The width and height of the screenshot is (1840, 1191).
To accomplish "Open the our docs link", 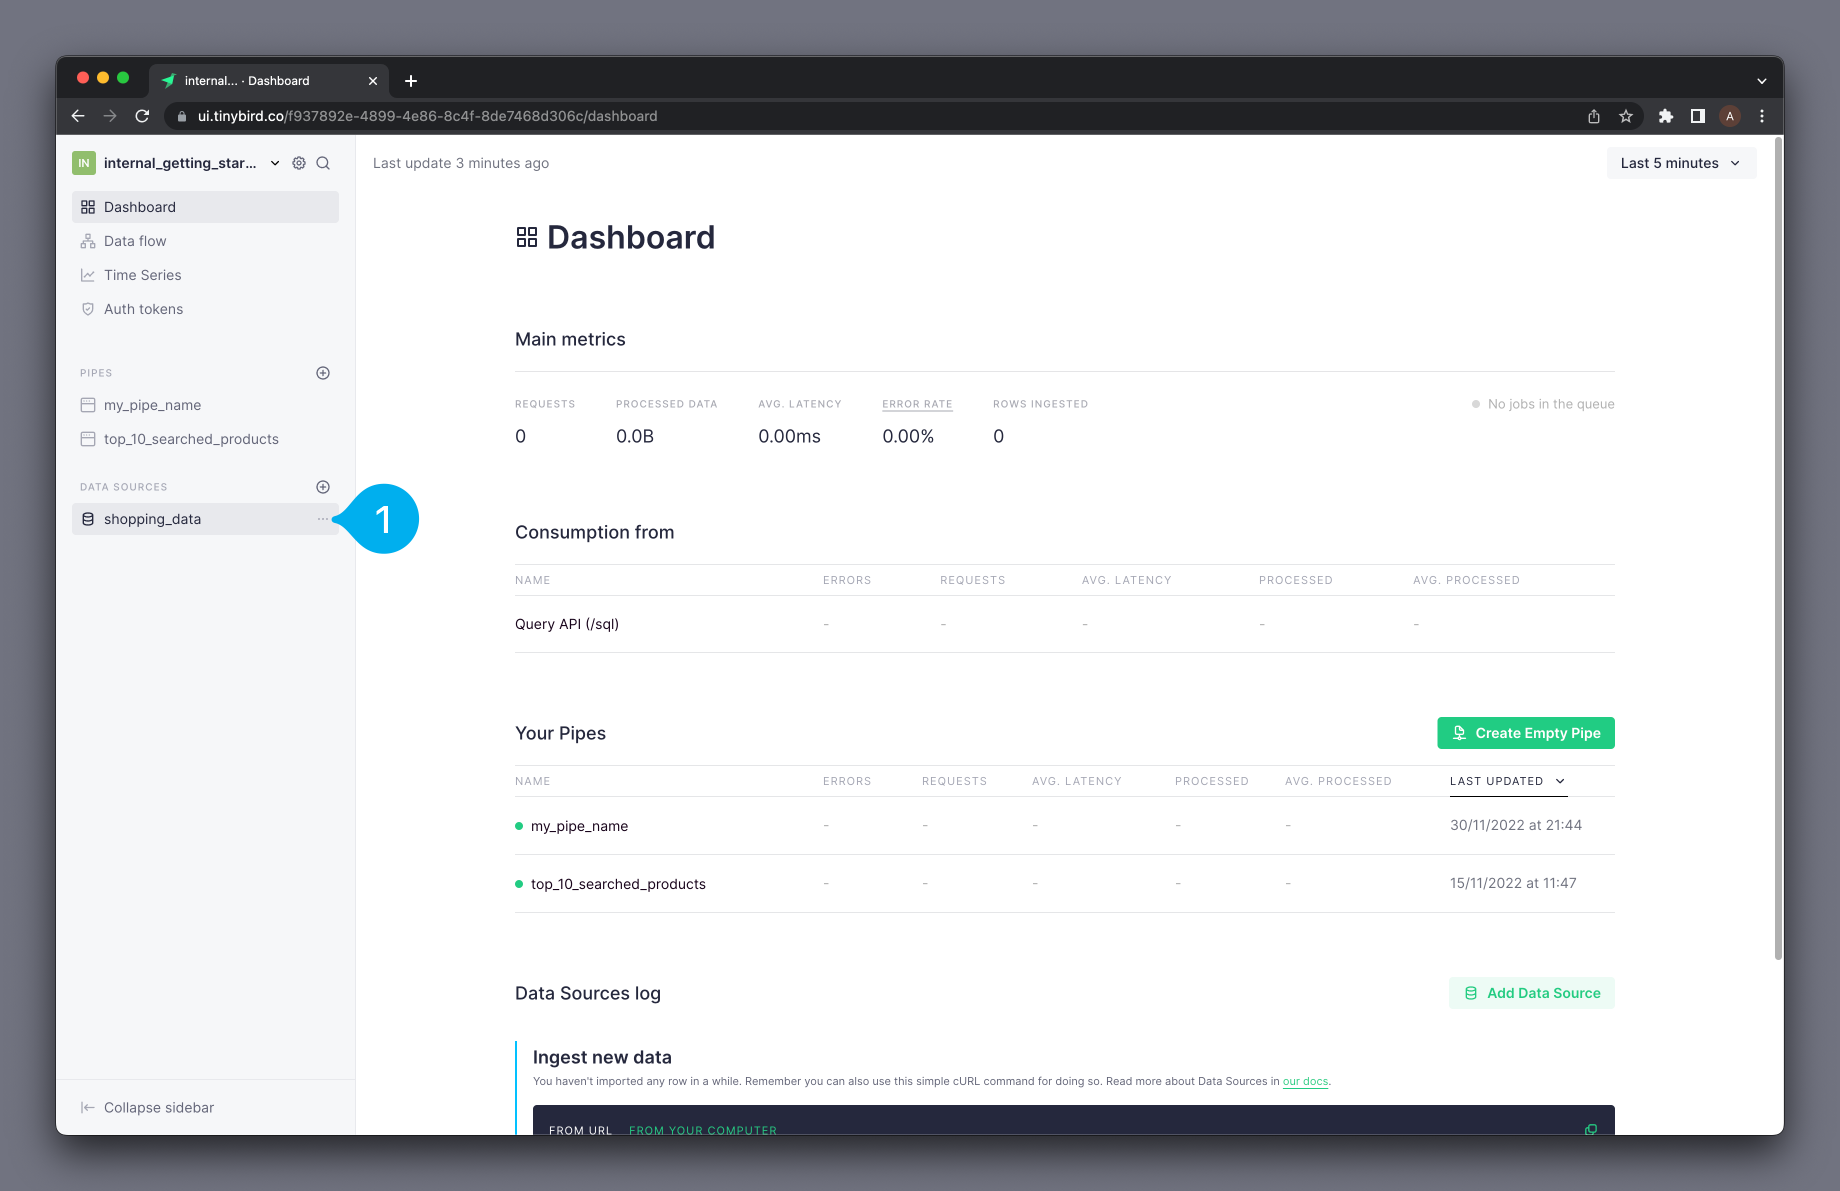I will (x=1306, y=1081).
